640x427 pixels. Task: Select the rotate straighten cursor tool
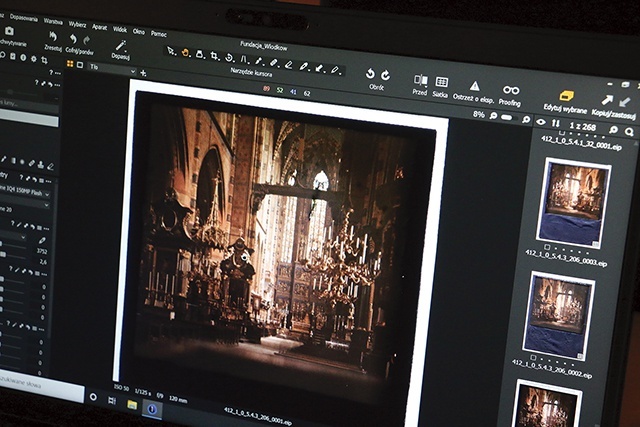click(229, 58)
